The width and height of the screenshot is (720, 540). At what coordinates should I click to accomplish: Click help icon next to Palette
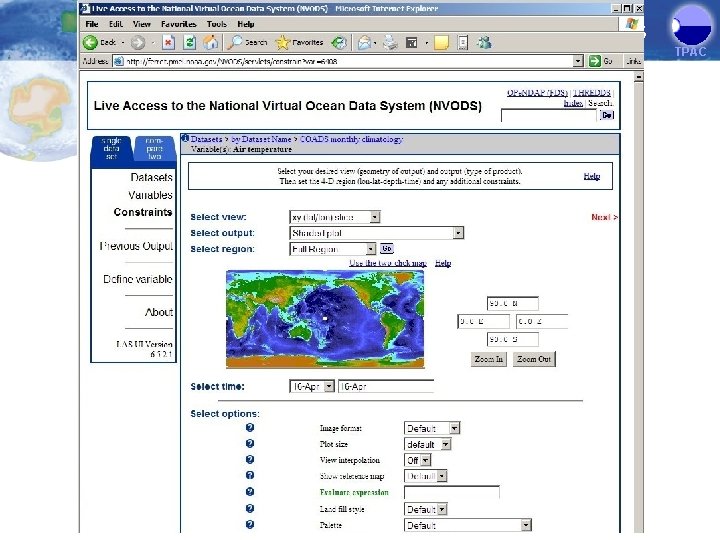250,524
